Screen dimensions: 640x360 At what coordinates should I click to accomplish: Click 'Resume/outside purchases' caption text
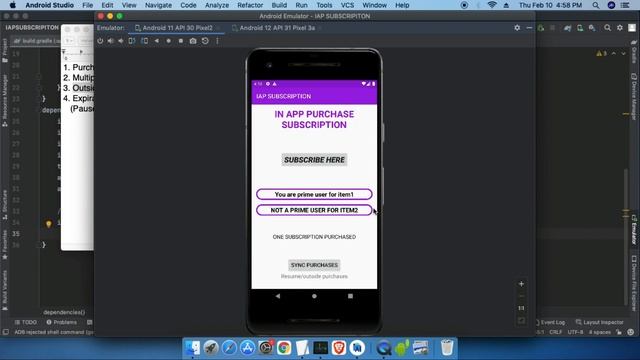coord(314,276)
